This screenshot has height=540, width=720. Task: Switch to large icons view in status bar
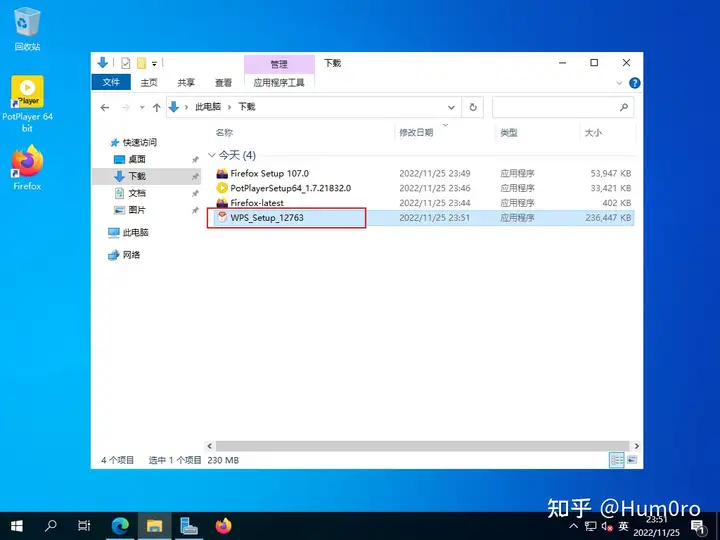coord(632,460)
